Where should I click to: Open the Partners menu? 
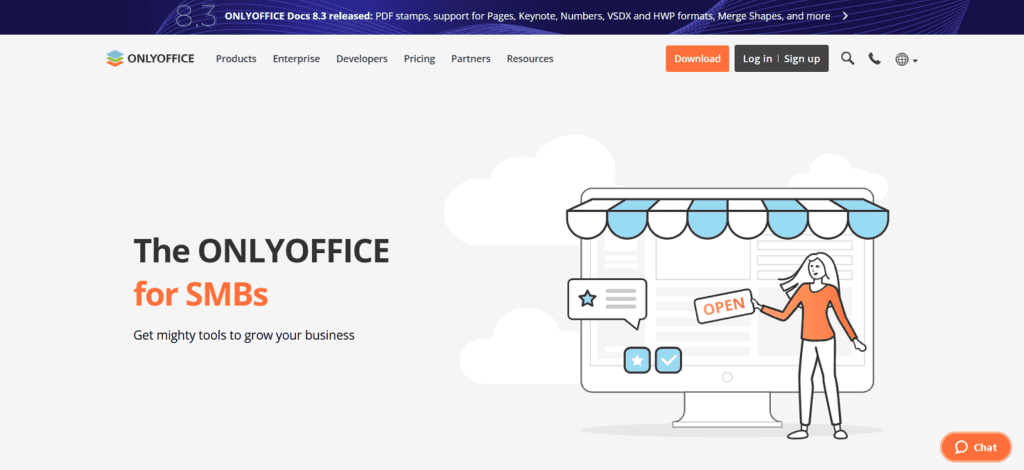471,59
